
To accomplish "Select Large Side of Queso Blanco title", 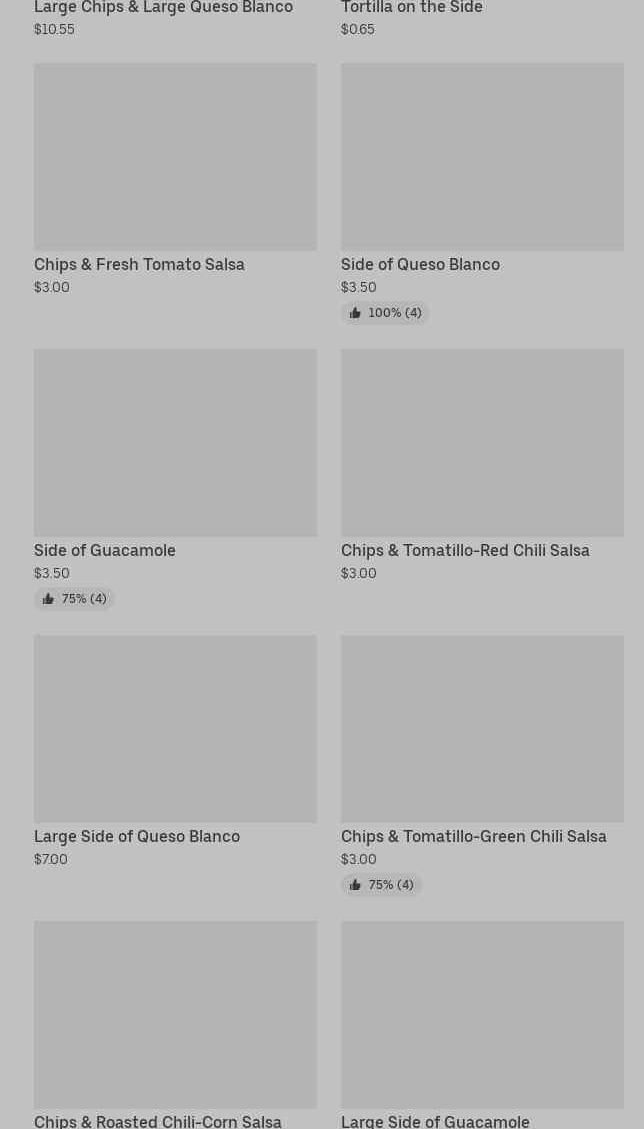I will pyautogui.click(x=137, y=836).
